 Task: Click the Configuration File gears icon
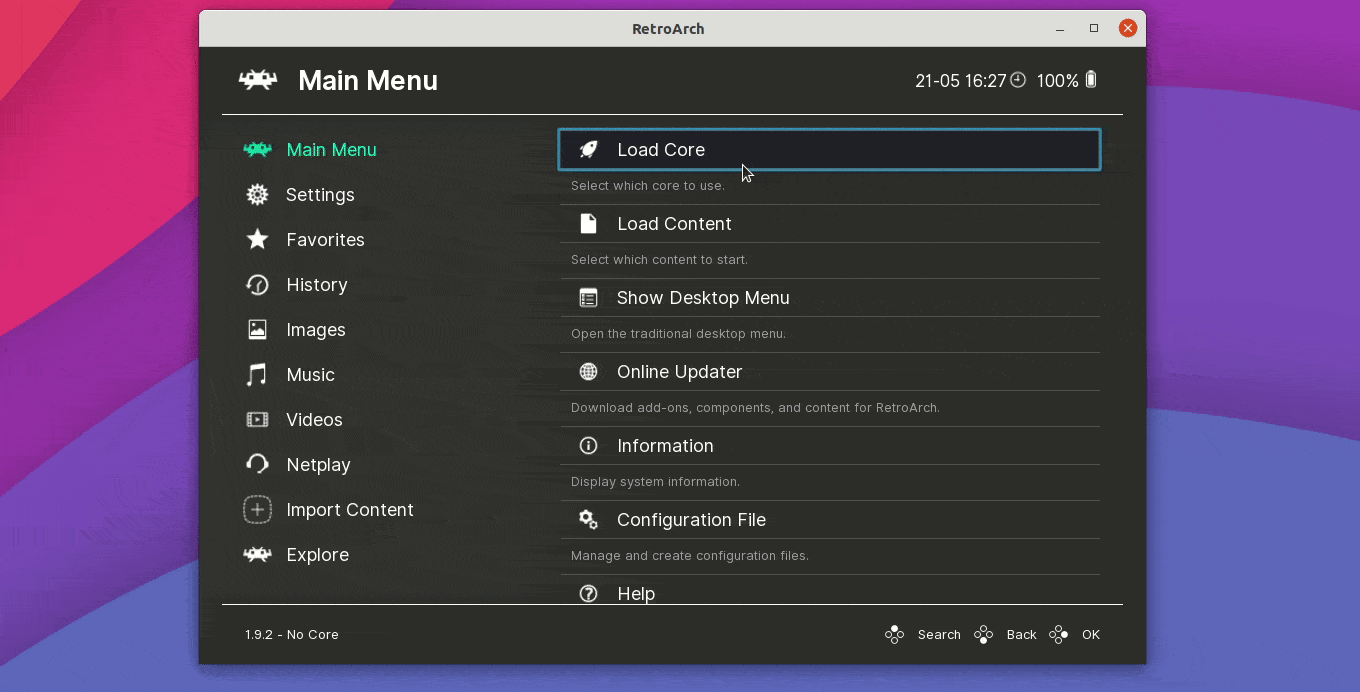(588, 519)
